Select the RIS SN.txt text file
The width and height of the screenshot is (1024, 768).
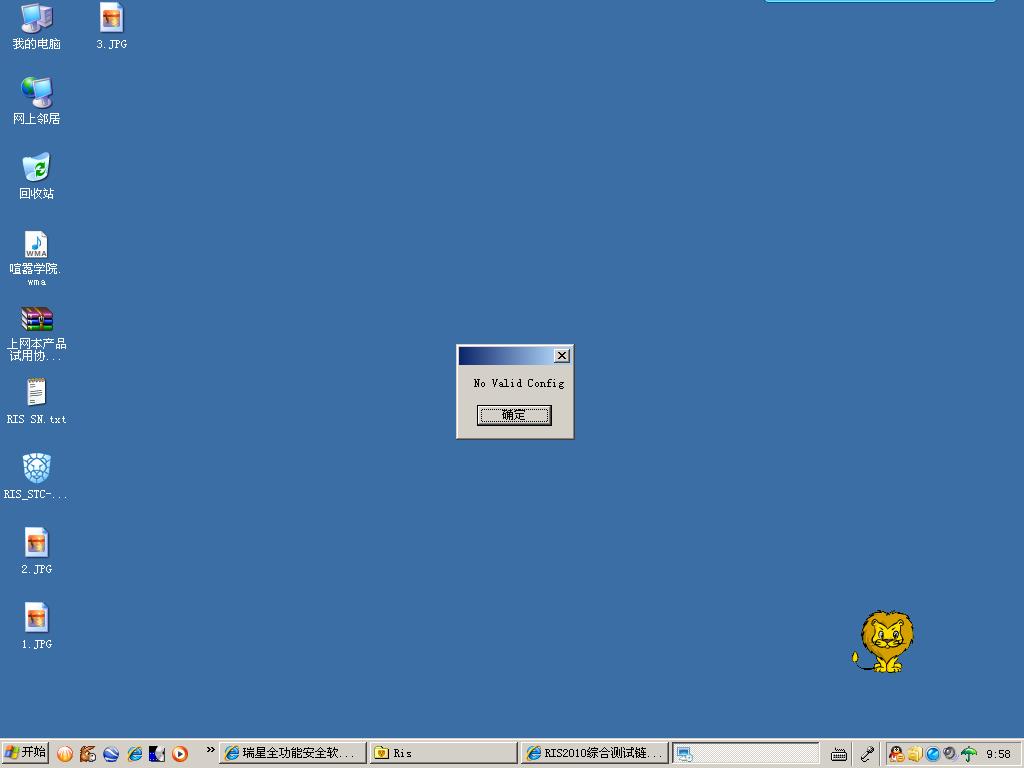click(x=37, y=402)
